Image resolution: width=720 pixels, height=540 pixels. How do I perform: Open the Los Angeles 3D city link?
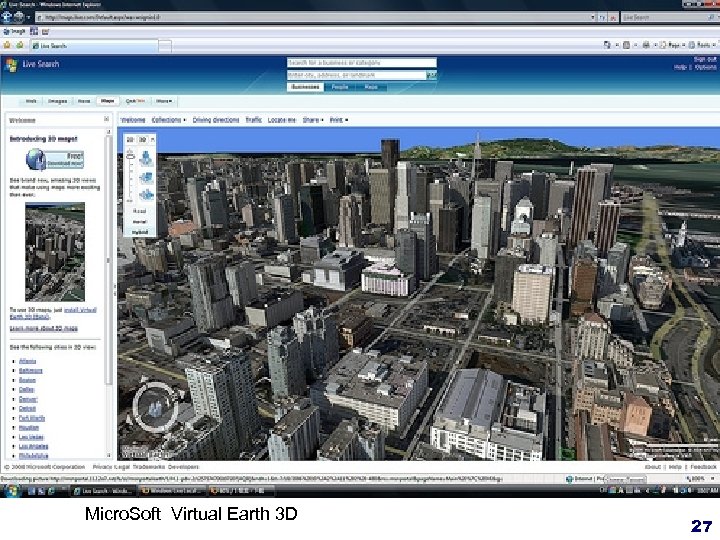(x=34, y=446)
